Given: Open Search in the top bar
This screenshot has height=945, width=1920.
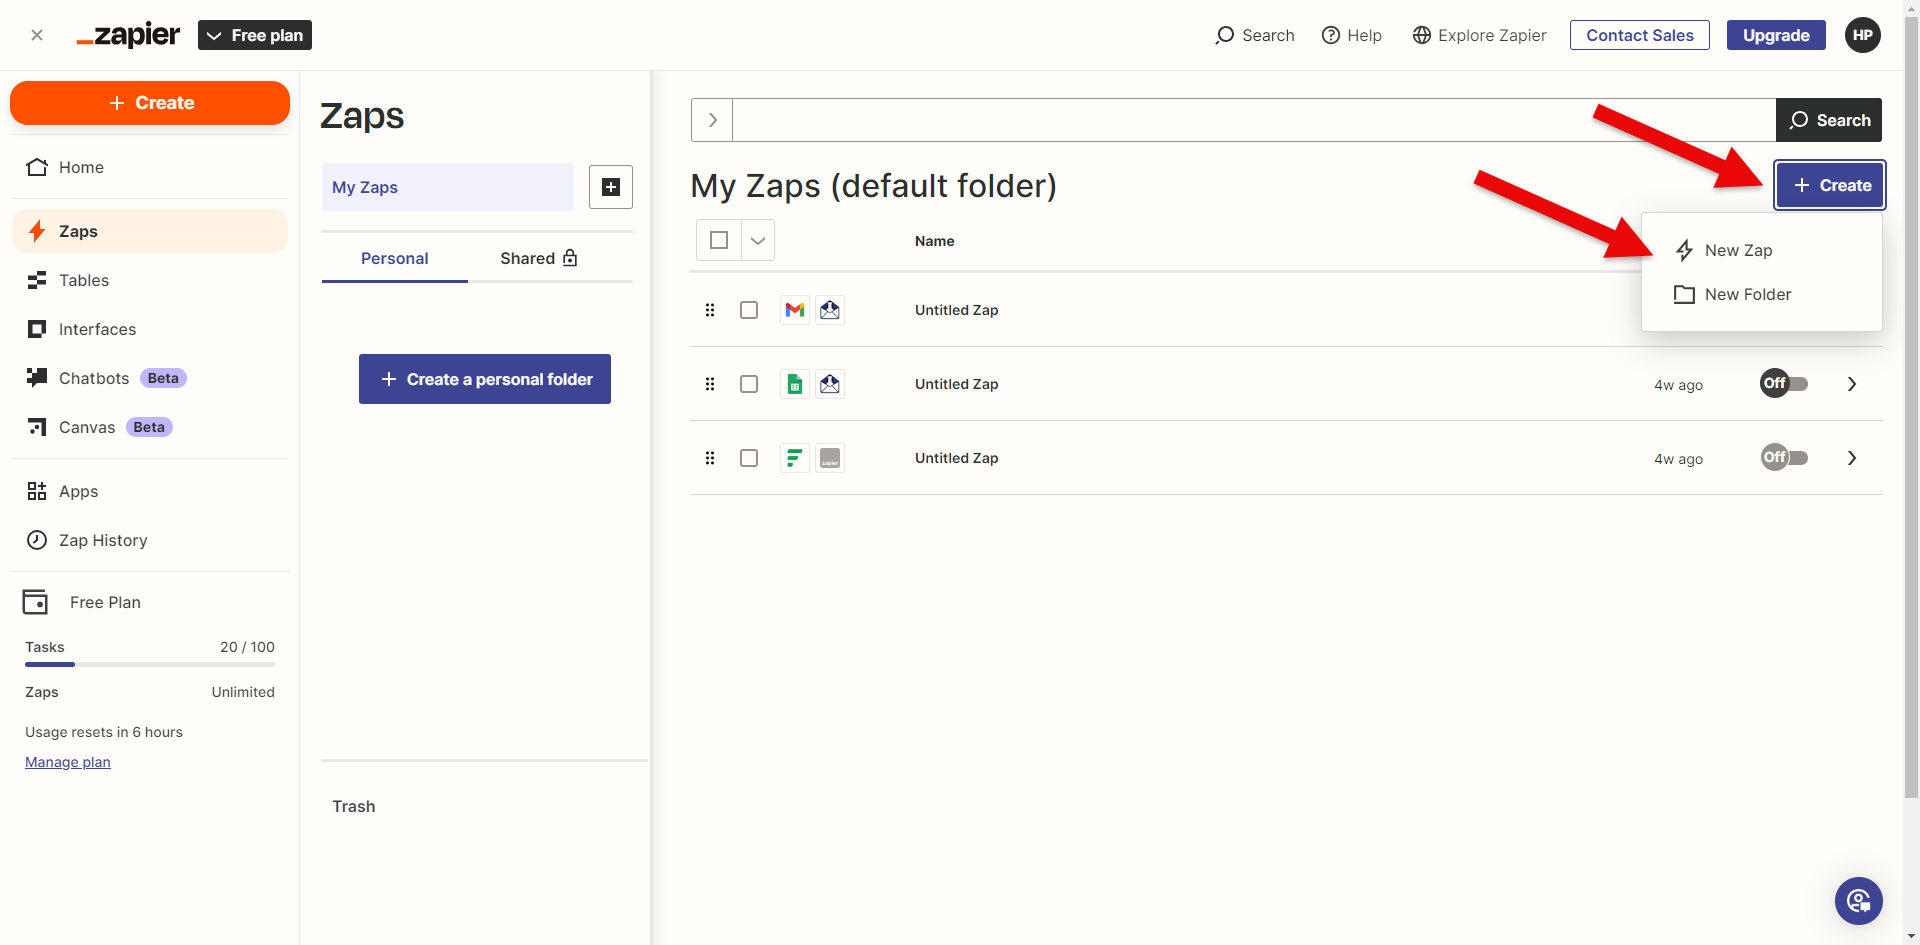Looking at the screenshot, I should pos(1255,35).
